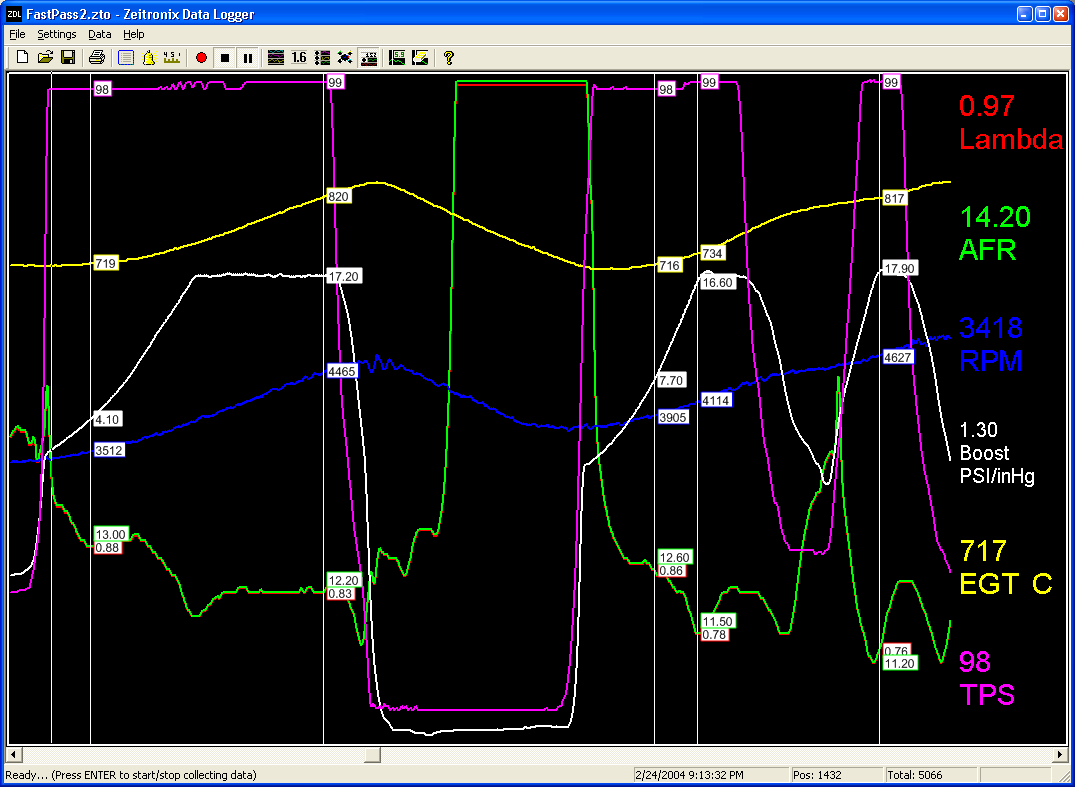Viewport: 1075px width, 787px height.
Task: Click the magenta 98 TPS readout
Action: [x=987, y=678]
